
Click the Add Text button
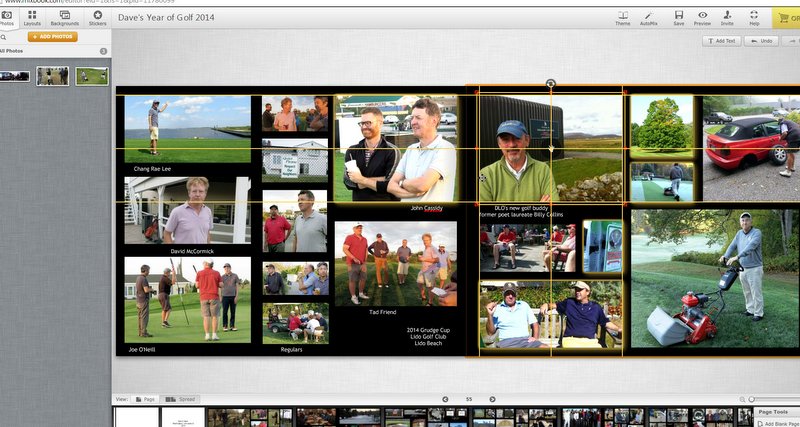(x=721, y=41)
